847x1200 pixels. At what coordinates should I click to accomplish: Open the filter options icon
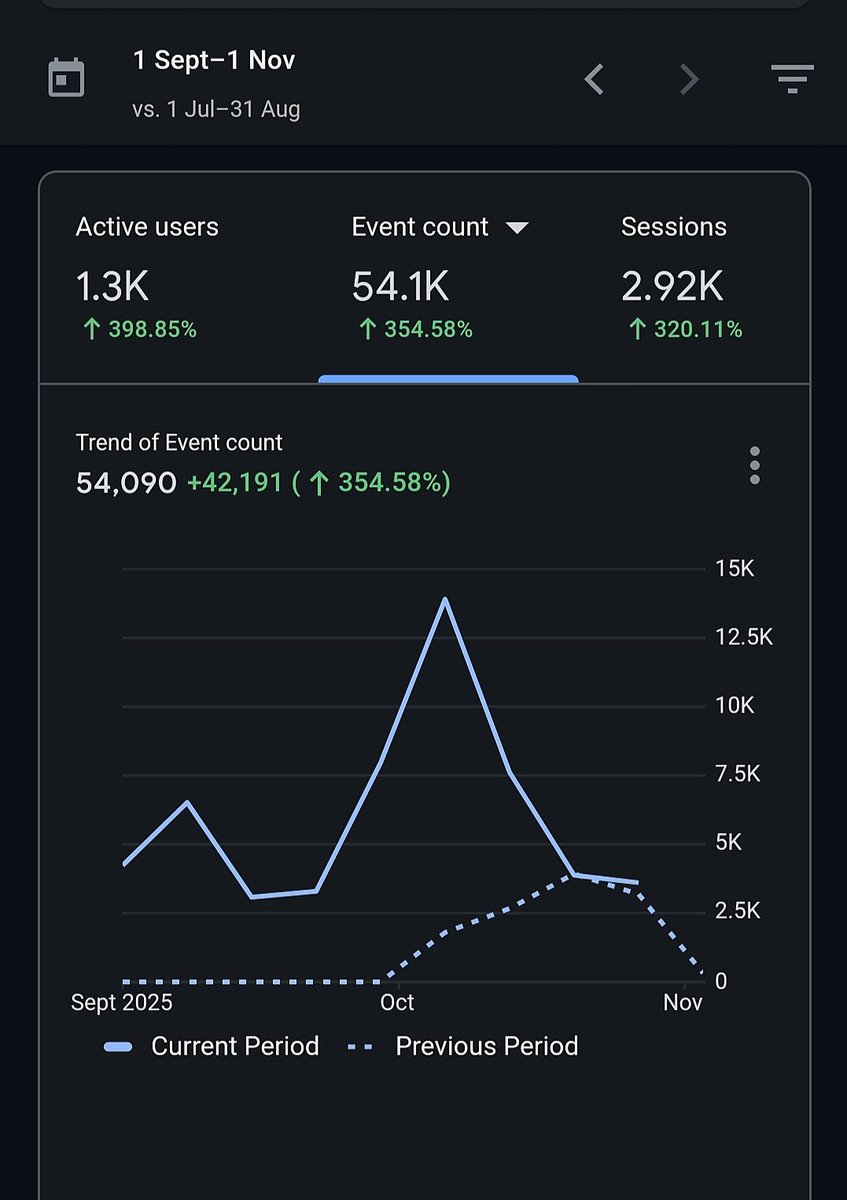(792, 78)
